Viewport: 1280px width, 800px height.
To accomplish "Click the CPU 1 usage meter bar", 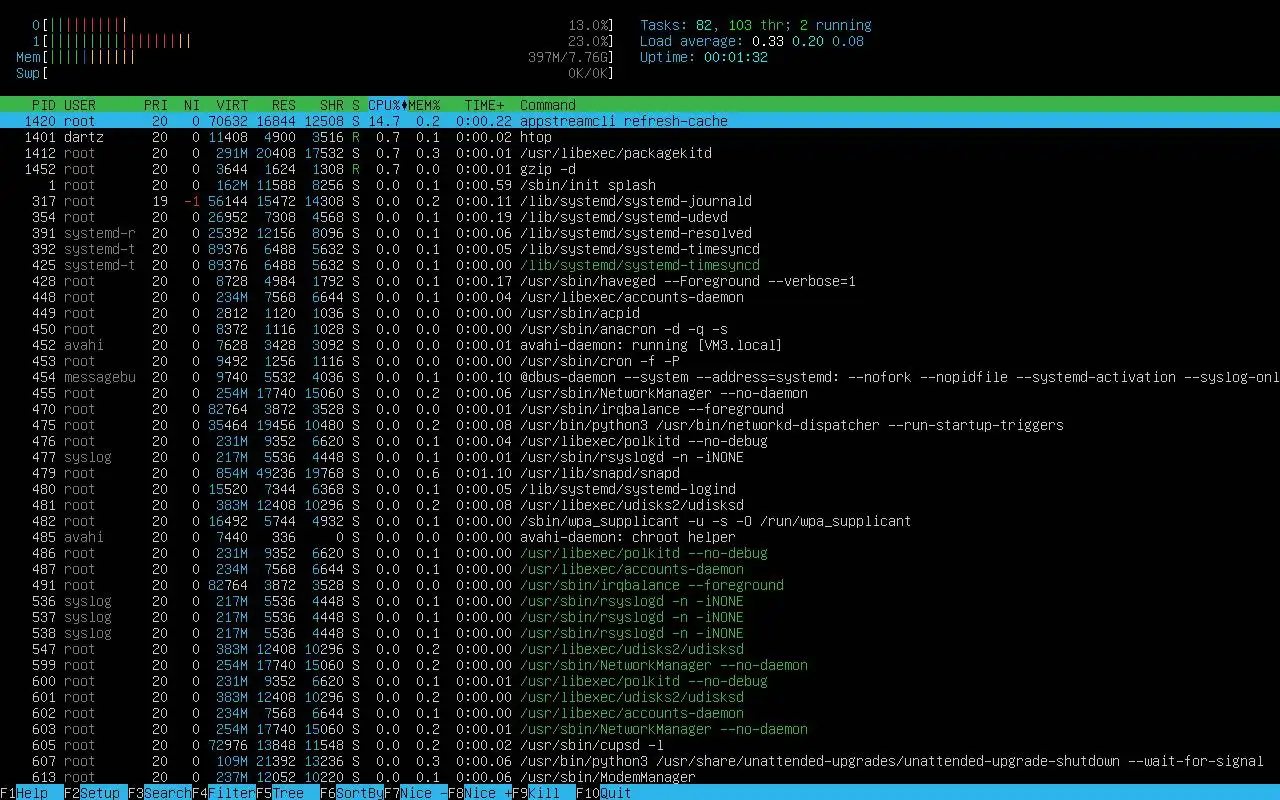I will [x=324, y=41].
